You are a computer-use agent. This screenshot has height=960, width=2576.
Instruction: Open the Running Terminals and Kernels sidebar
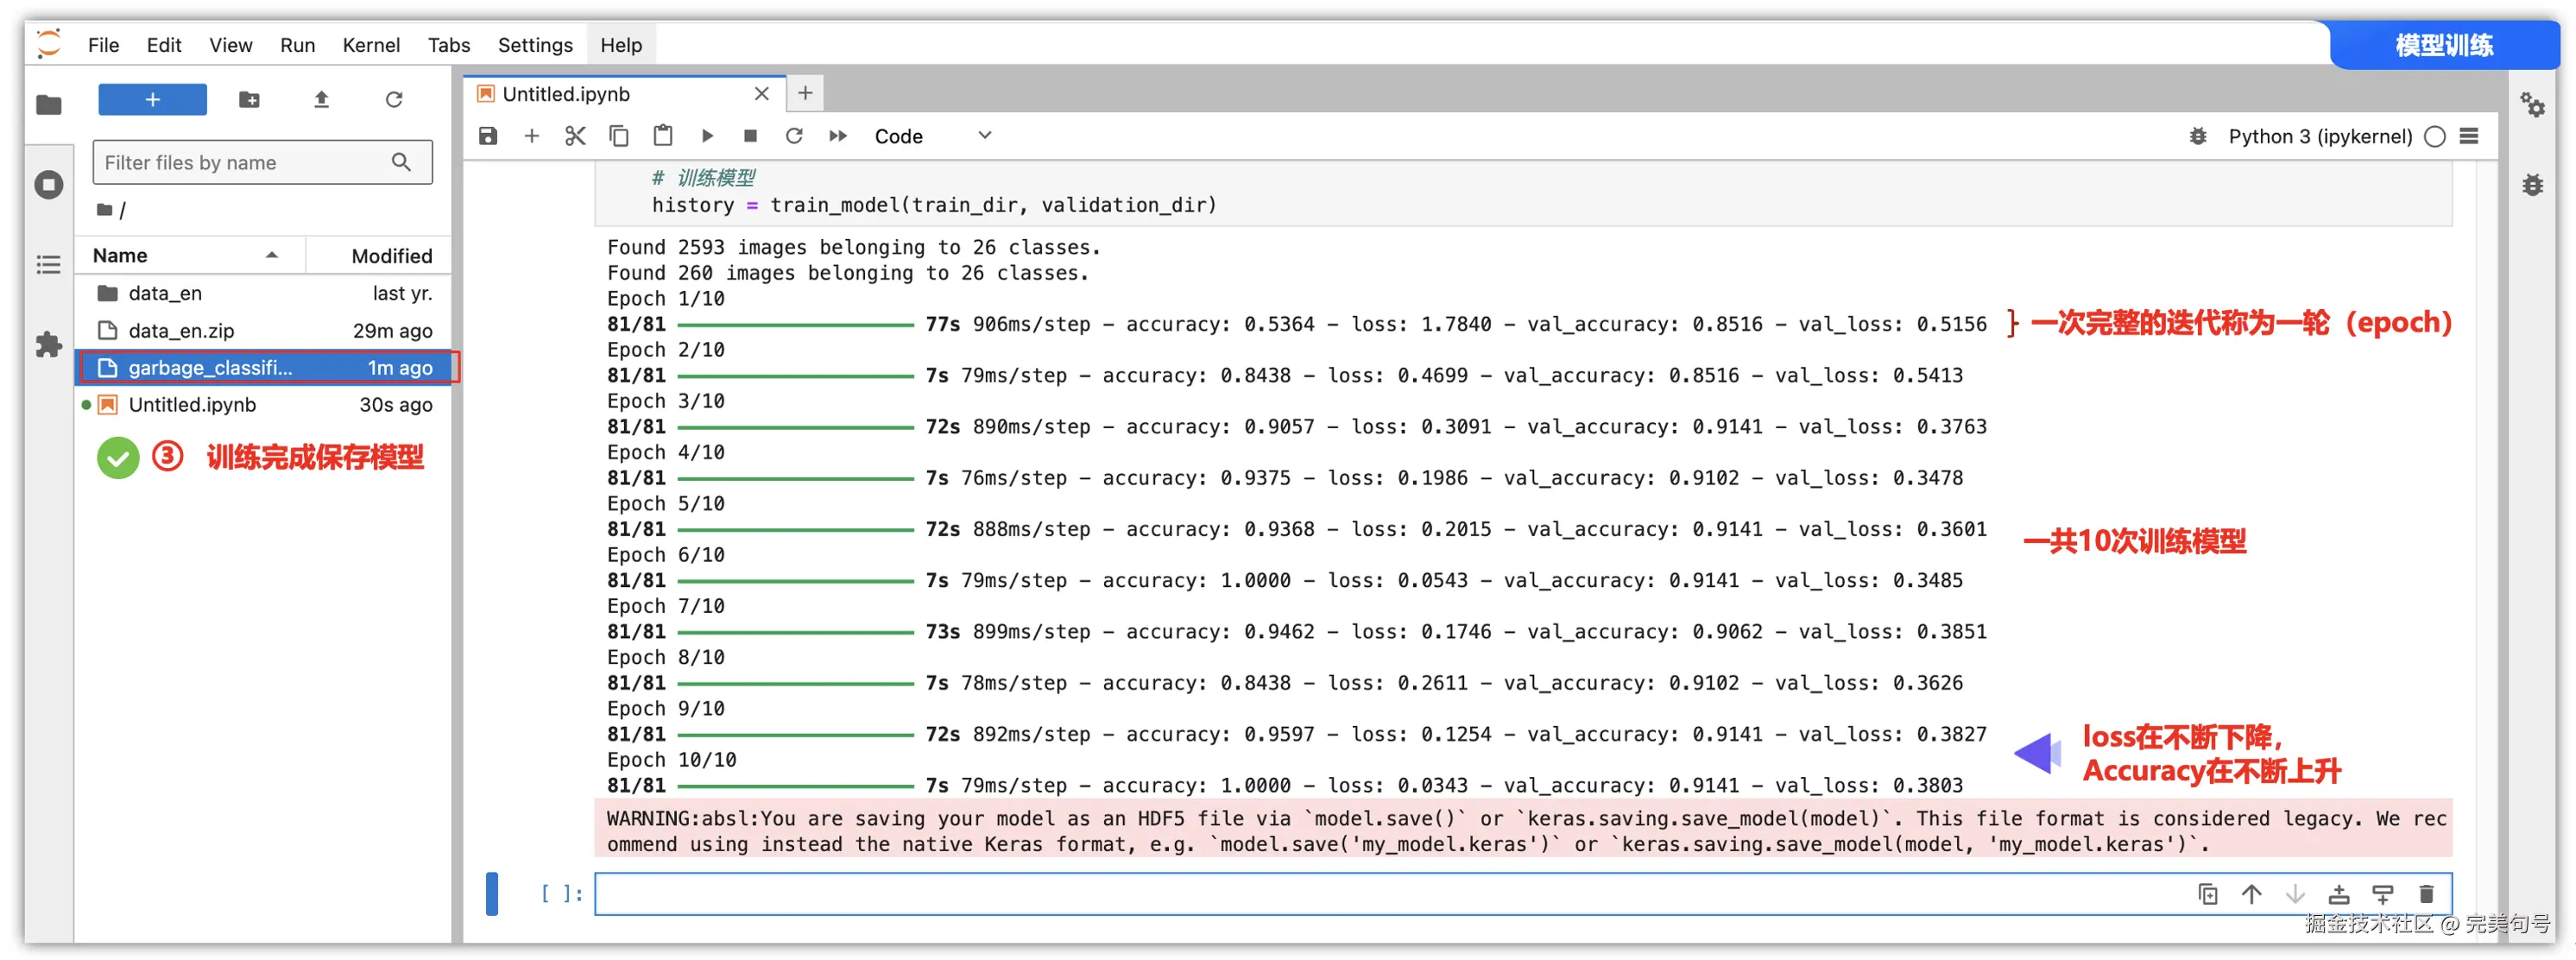coord(48,185)
